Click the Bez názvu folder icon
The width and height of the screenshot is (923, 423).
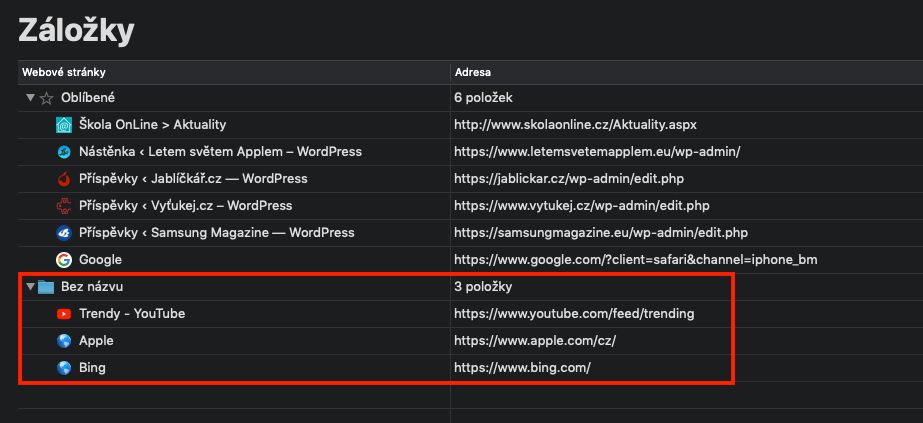point(46,287)
